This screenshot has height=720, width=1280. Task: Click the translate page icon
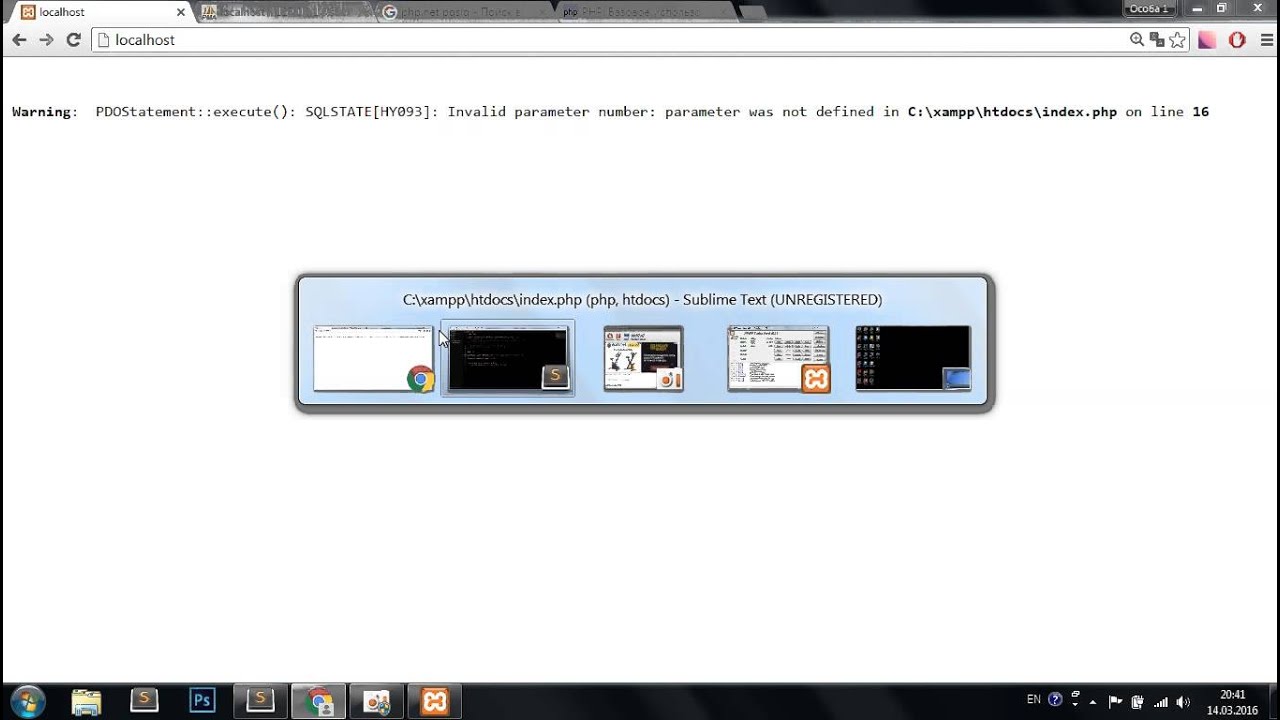point(1157,40)
